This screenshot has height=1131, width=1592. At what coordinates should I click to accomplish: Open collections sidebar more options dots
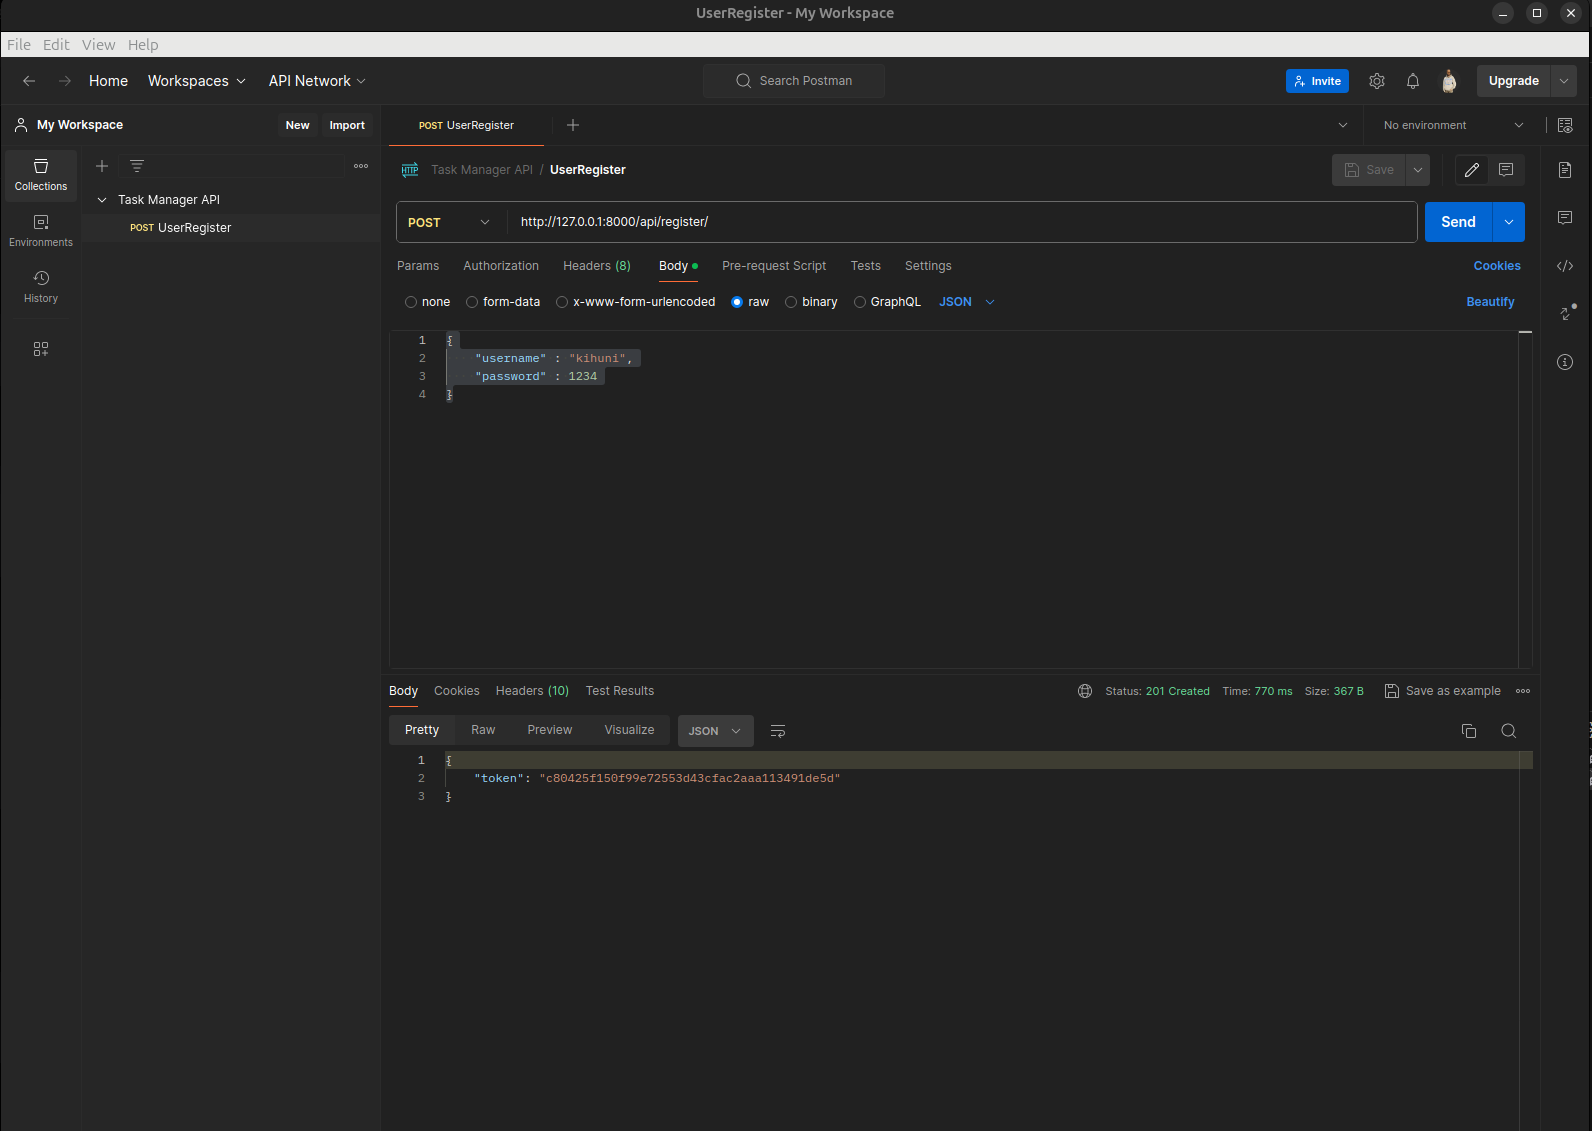[x=361, y=166]
